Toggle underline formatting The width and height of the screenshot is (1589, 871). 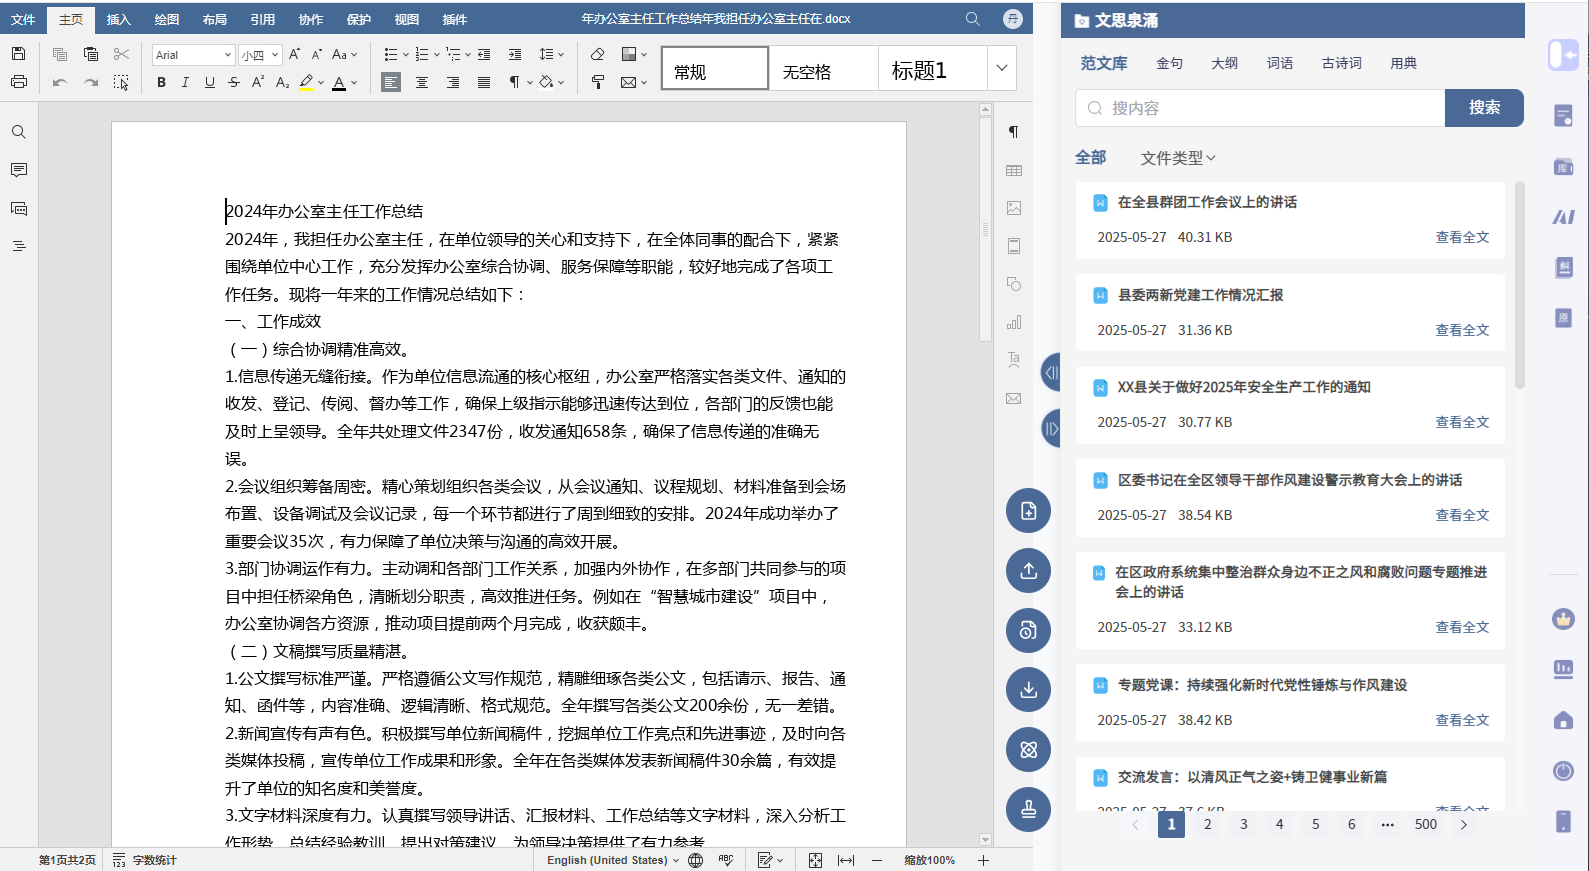click(210, 82)
